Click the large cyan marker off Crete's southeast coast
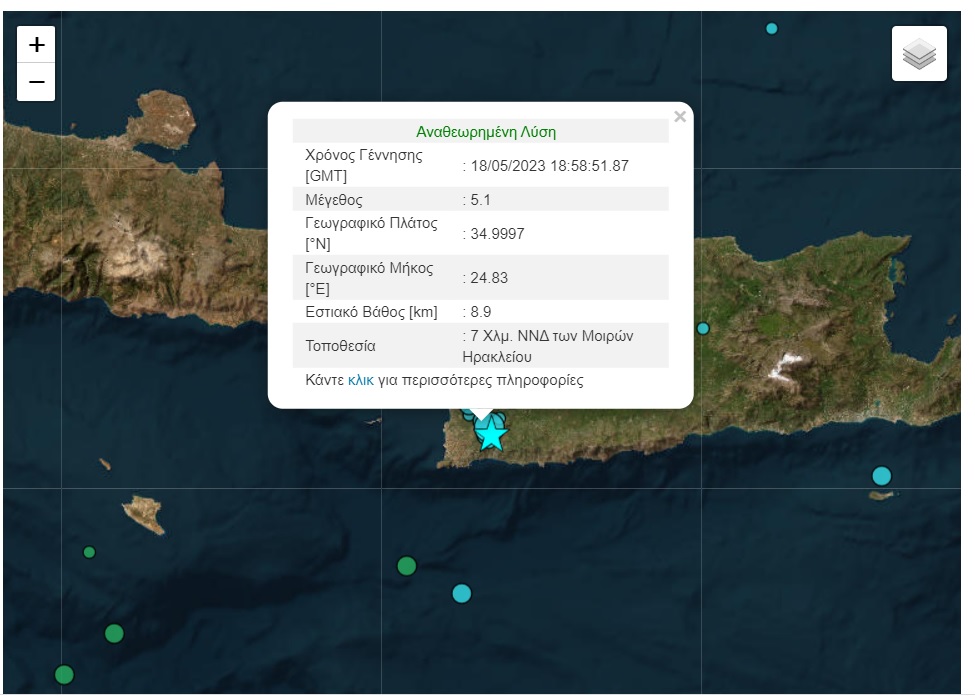 tap(881, 475)
